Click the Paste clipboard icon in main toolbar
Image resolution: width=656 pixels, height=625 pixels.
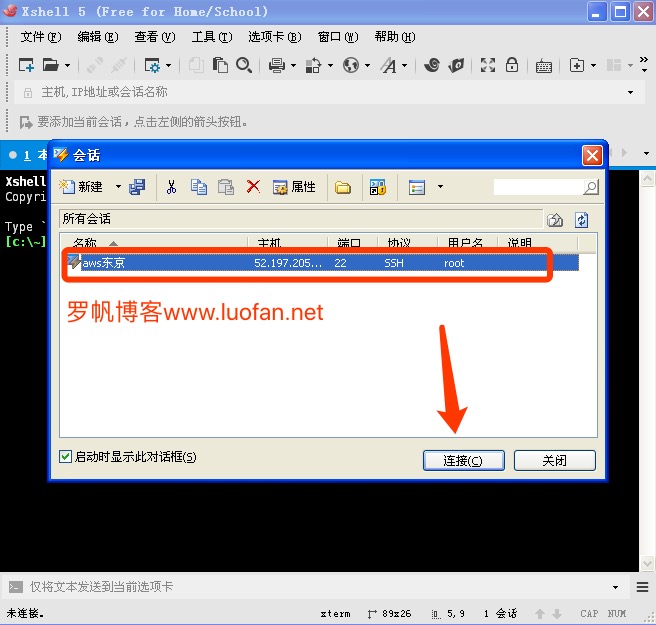tap(220, 65)
